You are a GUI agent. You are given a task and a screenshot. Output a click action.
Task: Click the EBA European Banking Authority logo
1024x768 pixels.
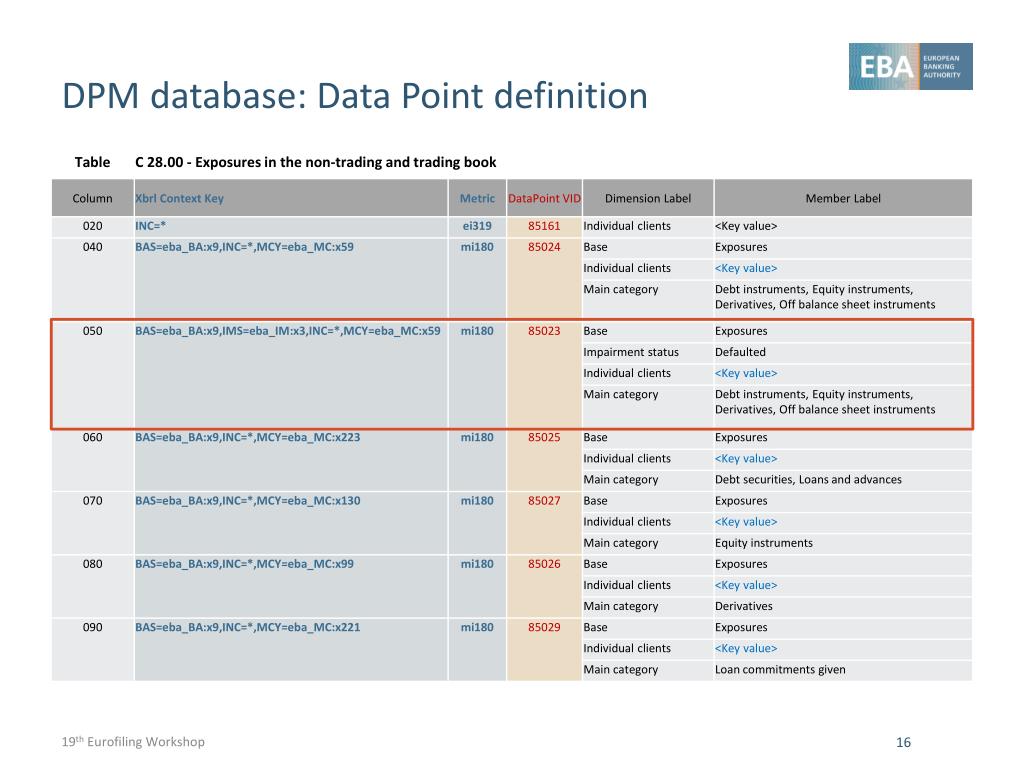pos(910,66)
